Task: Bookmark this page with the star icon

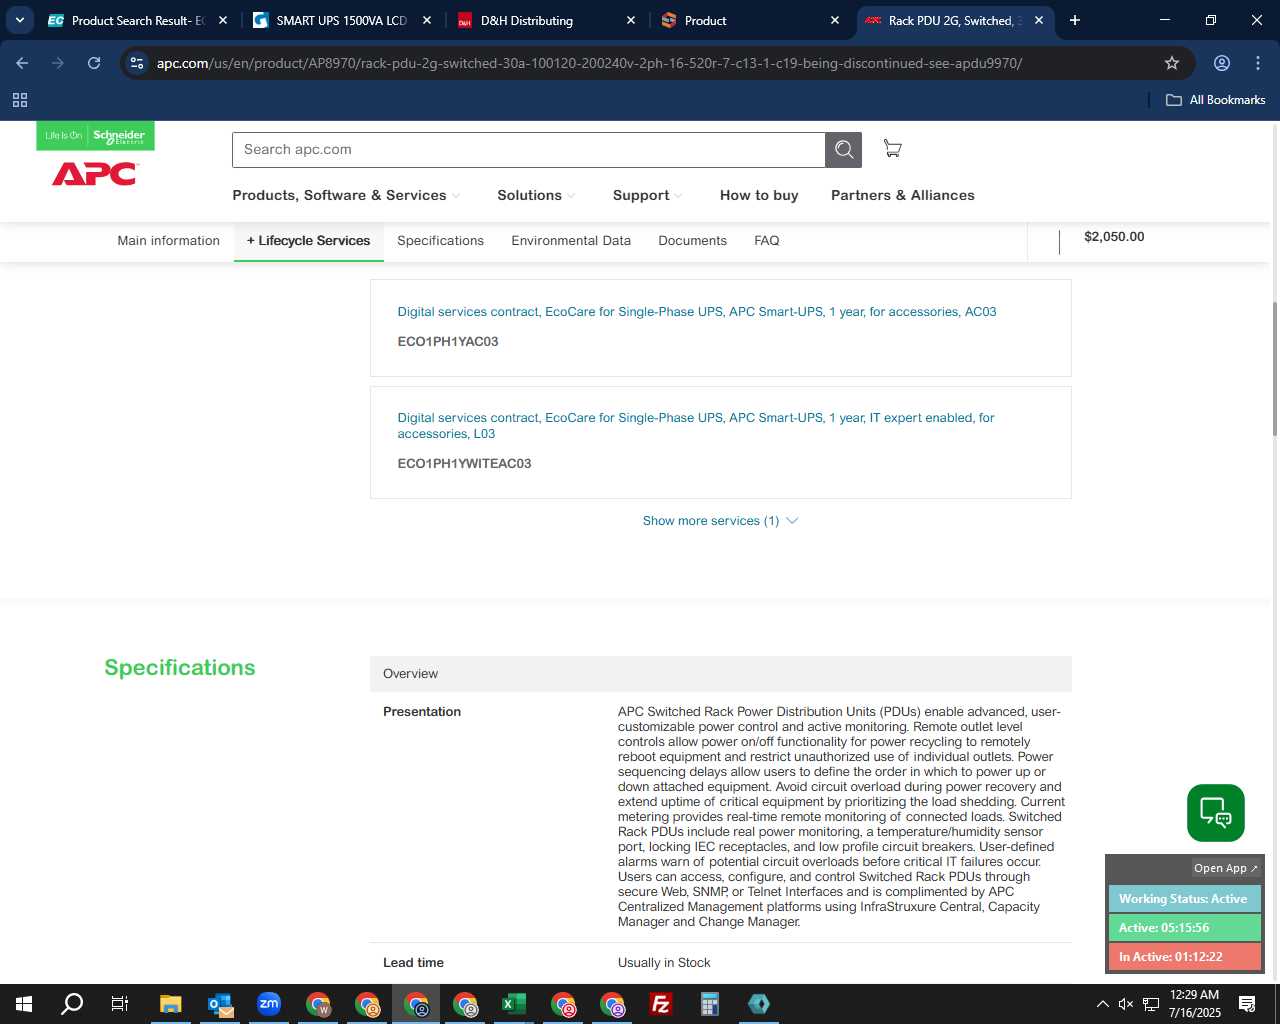Action: [x=1172, y=63]
